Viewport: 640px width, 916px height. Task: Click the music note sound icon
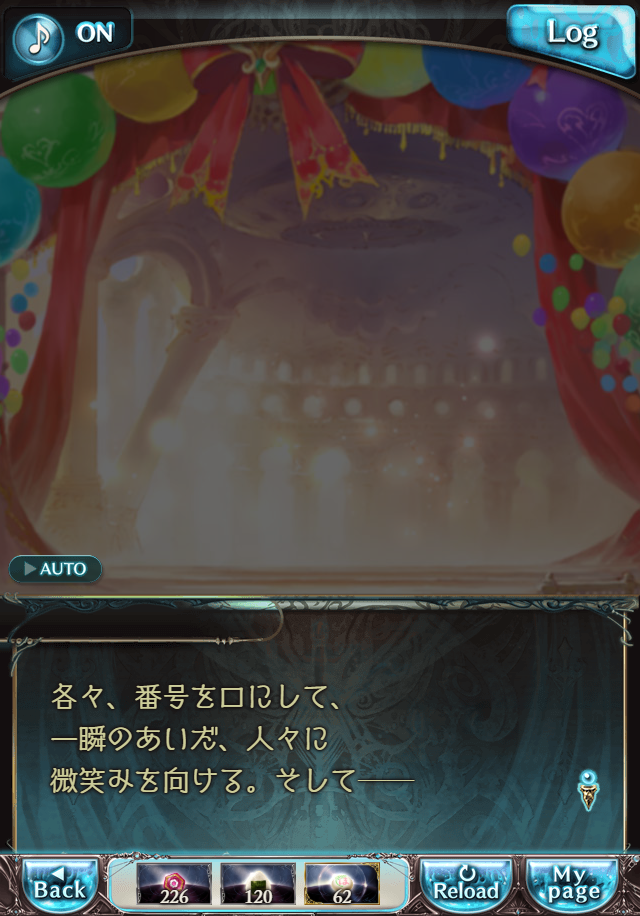click(x=37, y=39)
